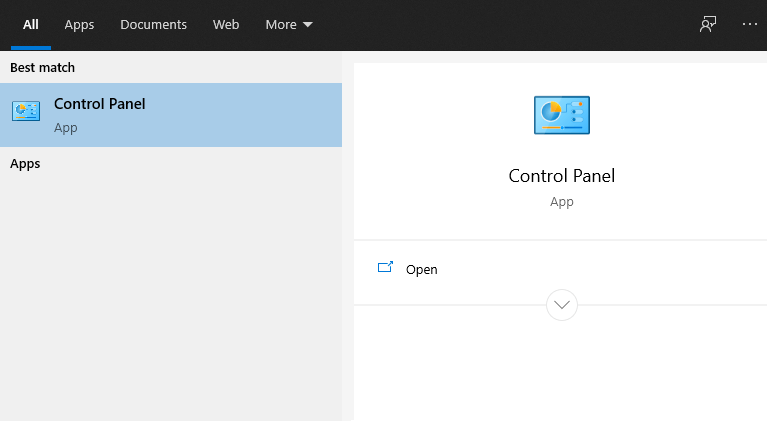Open the three-dot options menu
Viewport: 767px width, 421px height.
point(750,24)
